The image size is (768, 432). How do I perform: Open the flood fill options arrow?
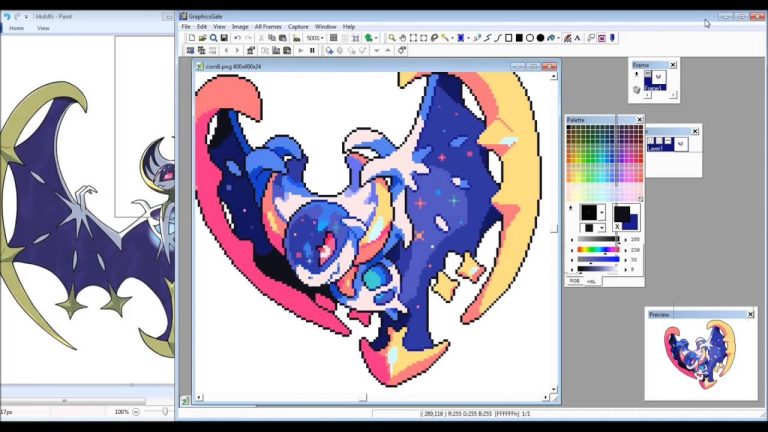point(558,38)
